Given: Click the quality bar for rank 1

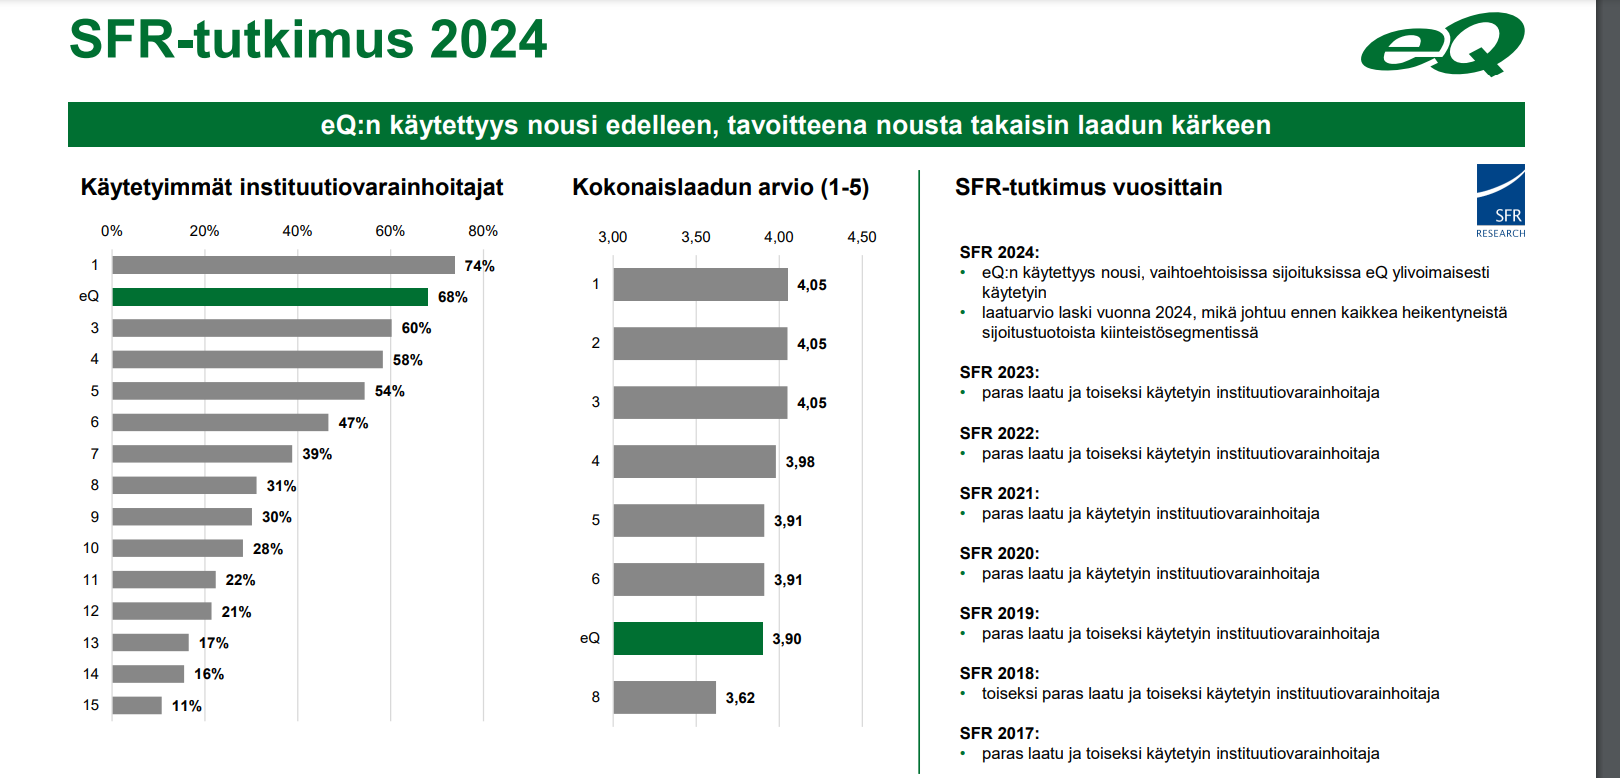Looking at the screenshot, I should (x=701, y=284).
